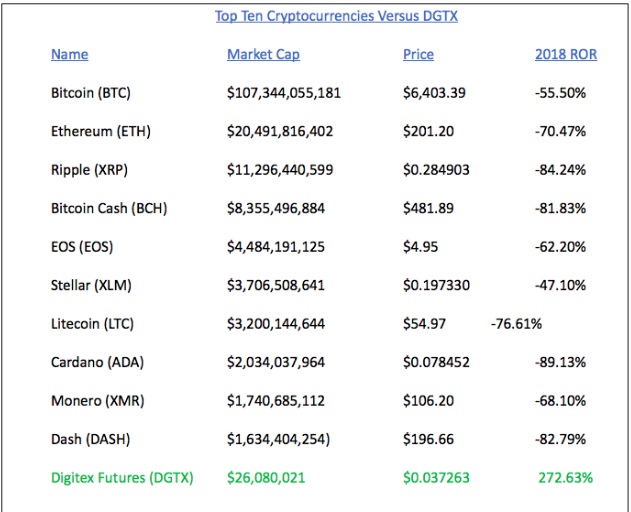Select DGTX market cap $26,080,021
This screenshot has width=631, height=512.
266,478
